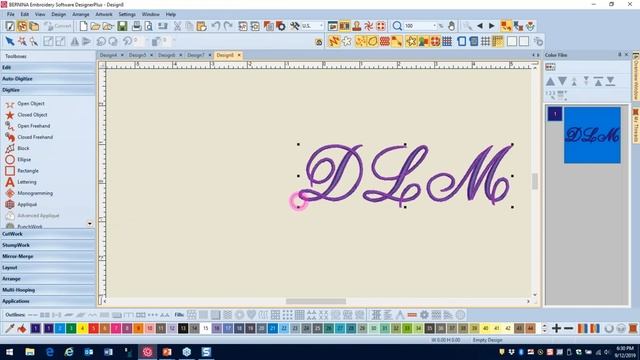Pick color with the eyedropper tool

click(10, 328)
